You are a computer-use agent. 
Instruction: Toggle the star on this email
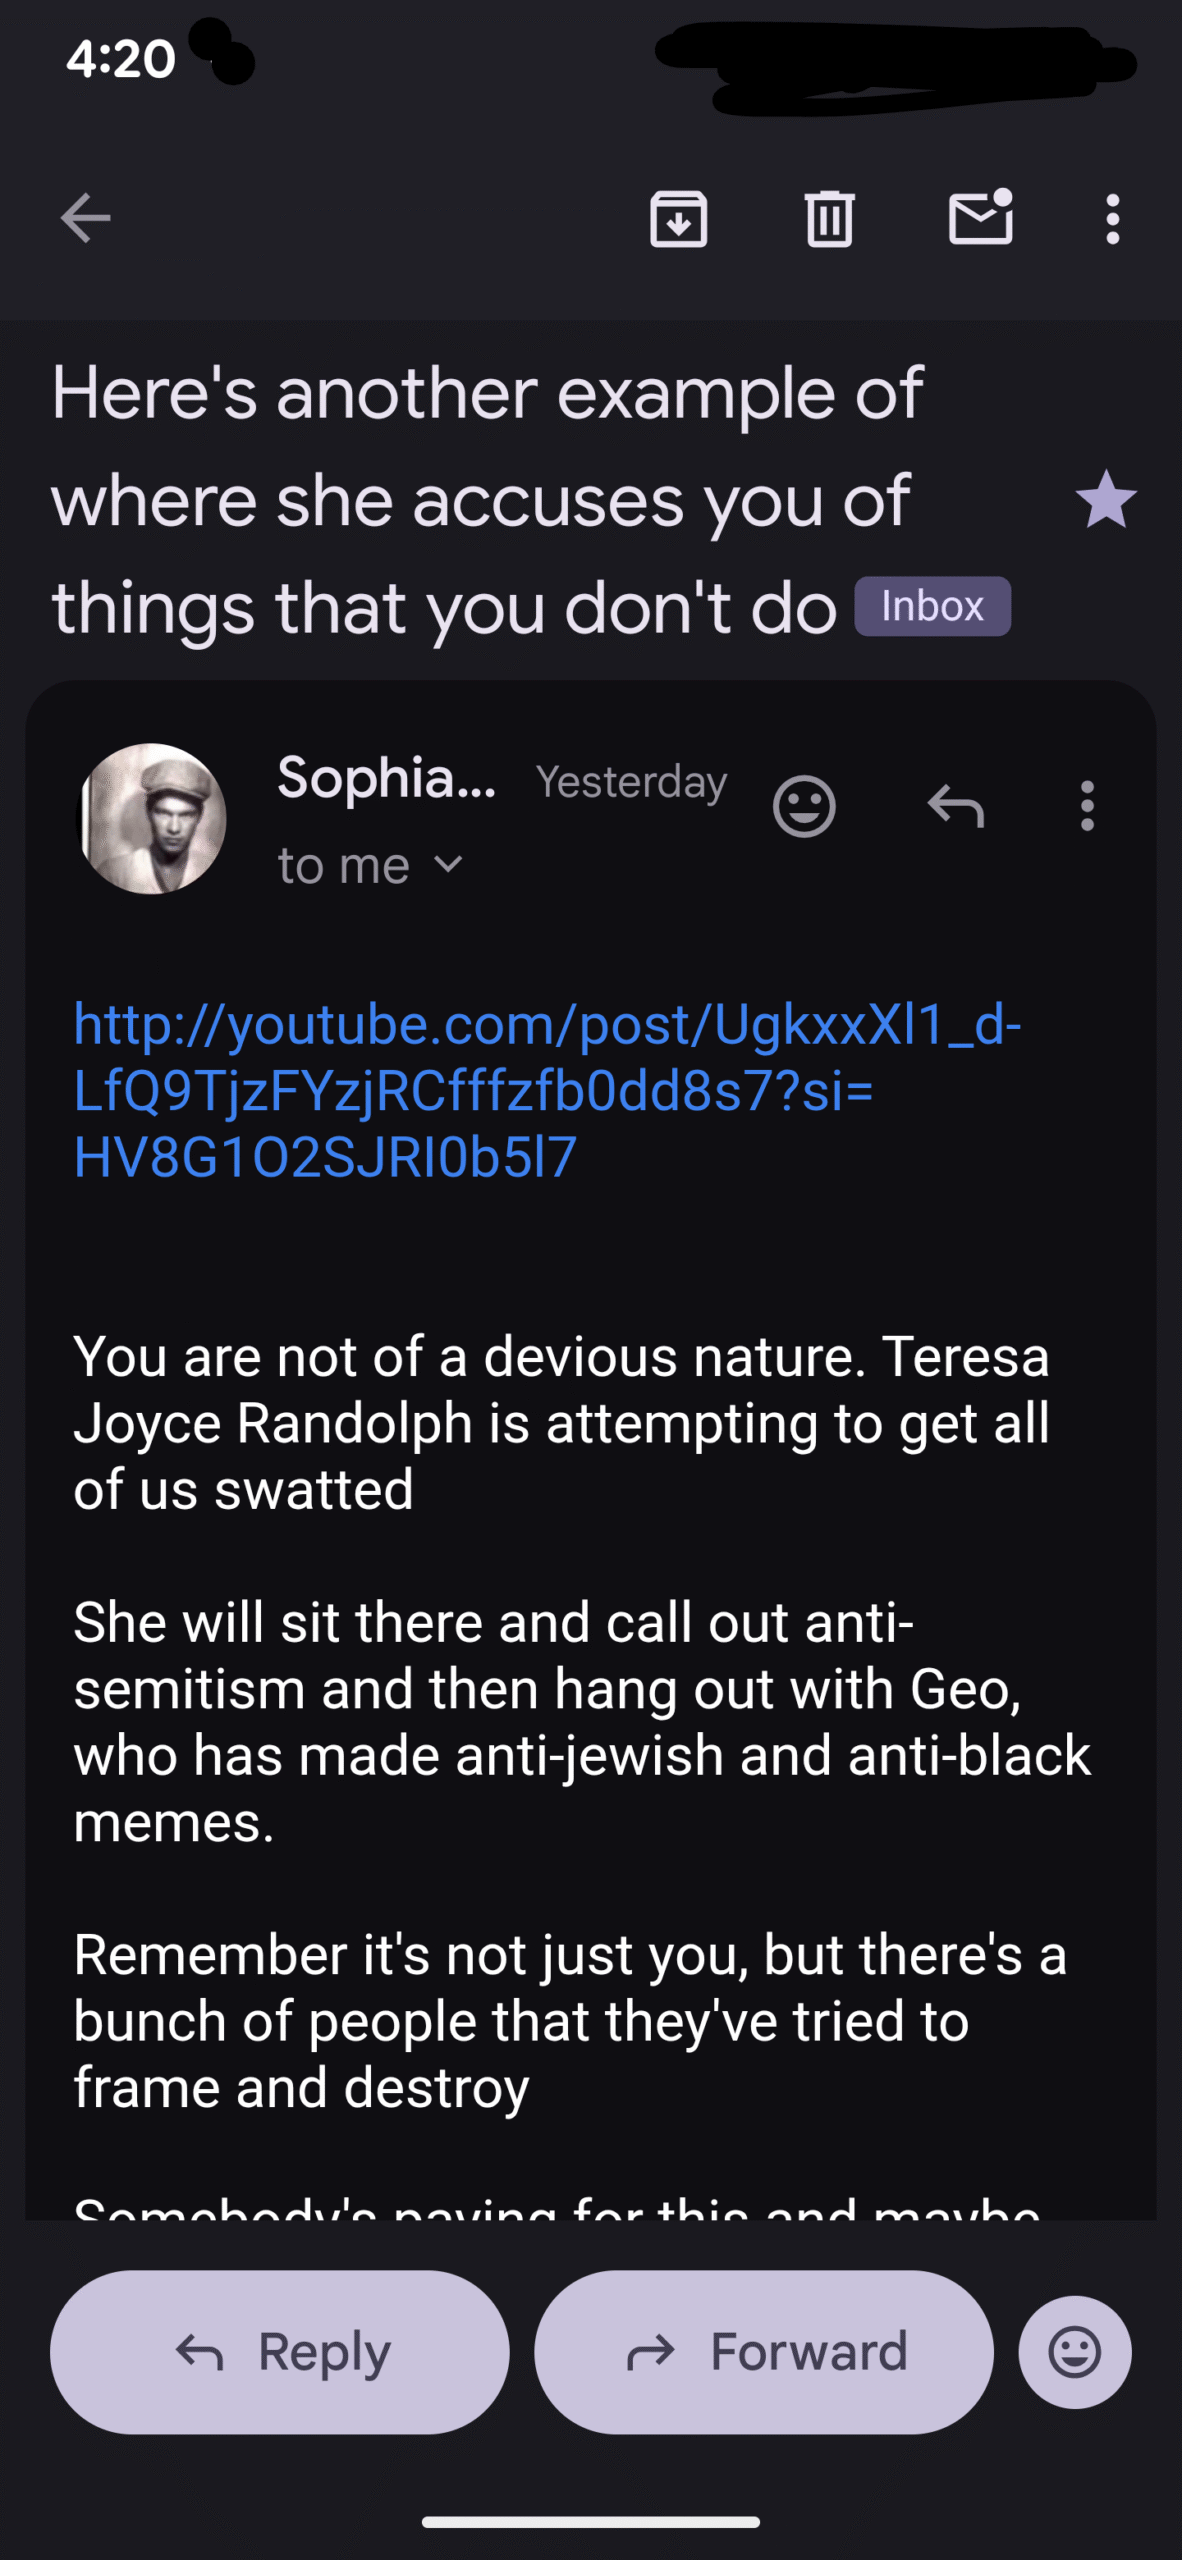(x=1105, y=500)
